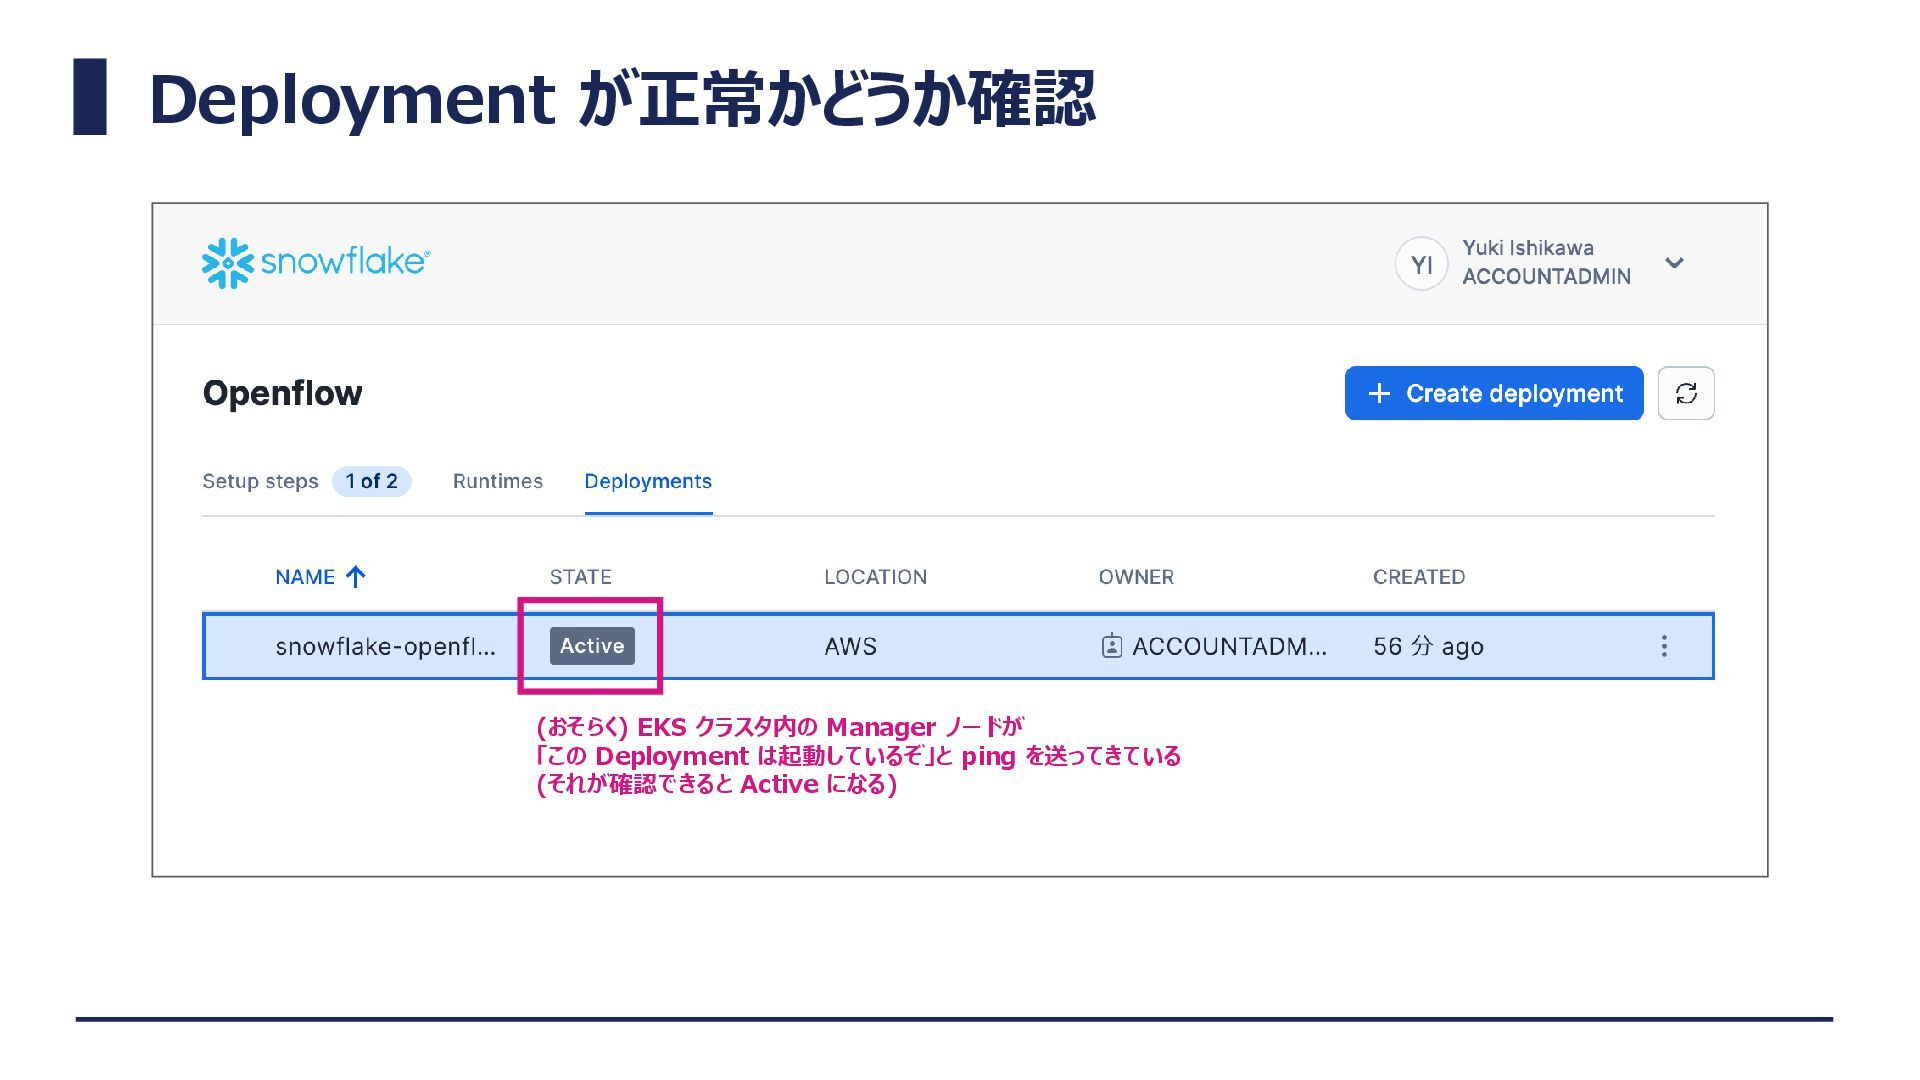Viewport: 1920px width, 1080px height.
Task: Click the plus icon in Create deployment
Action: (x=1379, y=394)
